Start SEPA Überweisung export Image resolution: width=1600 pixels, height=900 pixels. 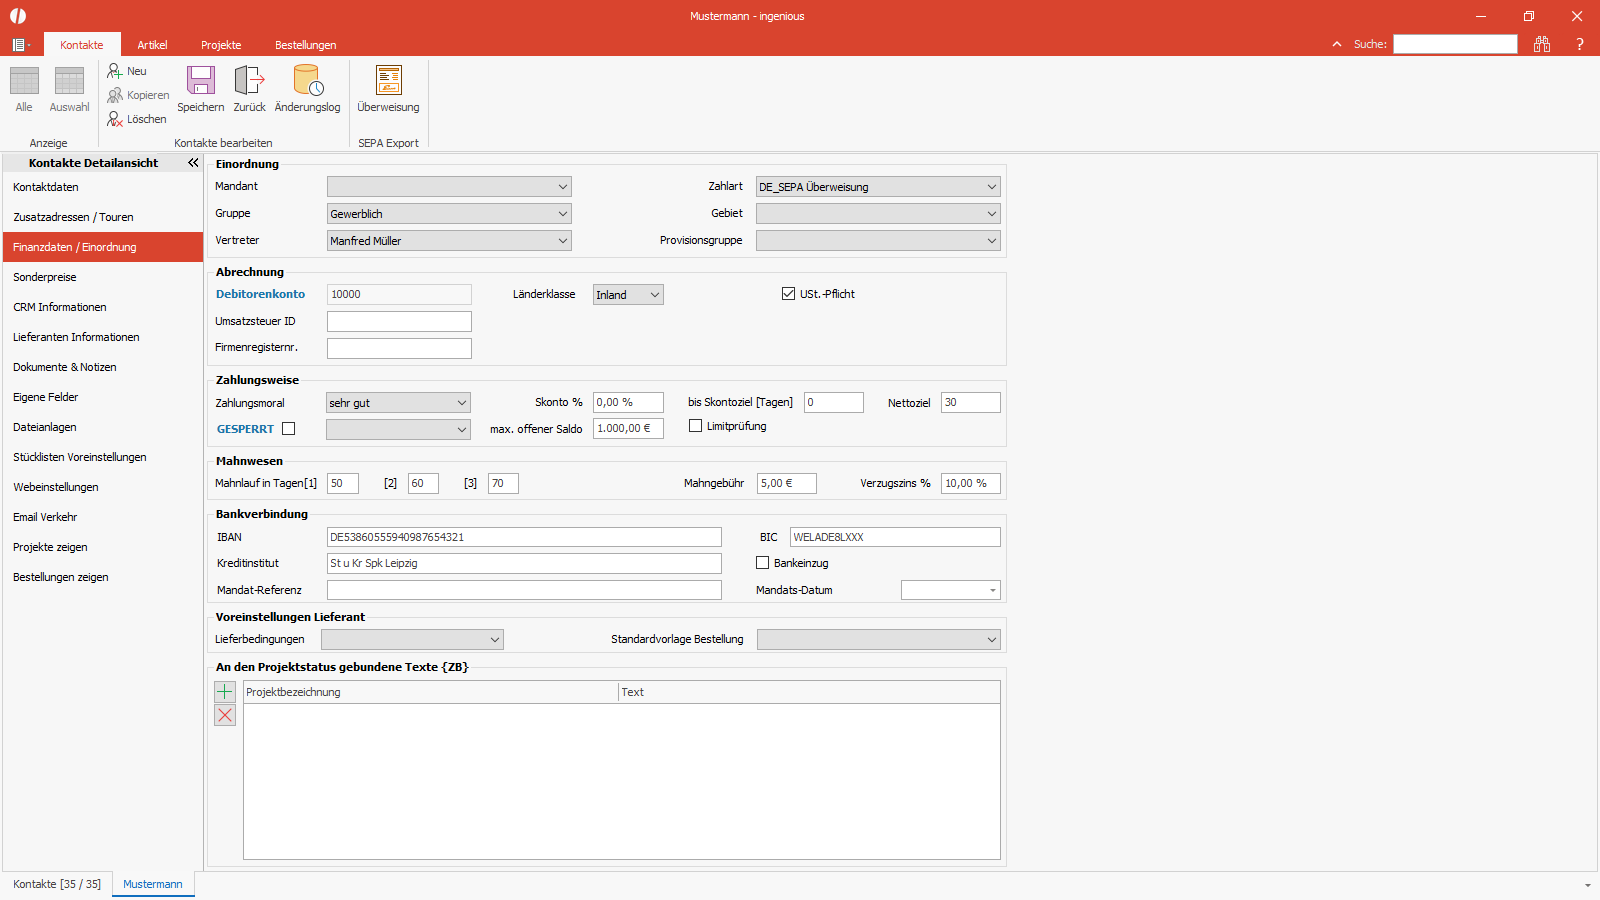pyautogui.click(x=388, y=89)
